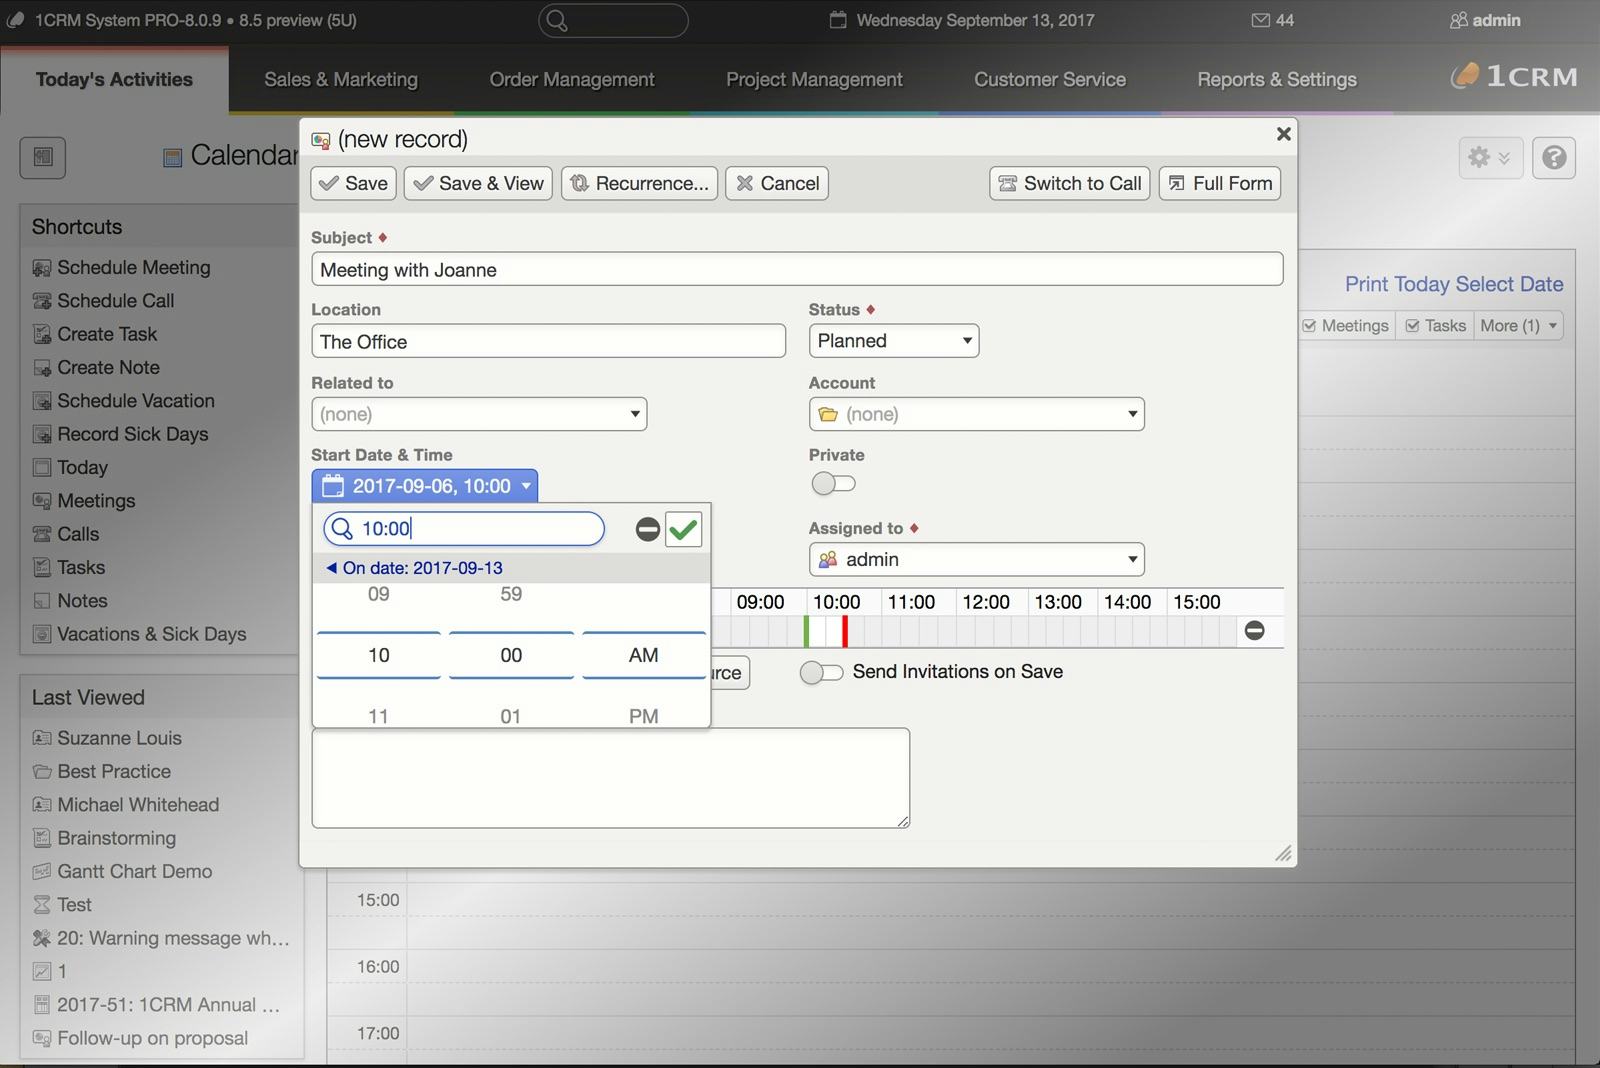The width and height of the screenshot is (1600, 1068).
Task: Go back via On date: 2017-09-13
Action: pos(414,568)
